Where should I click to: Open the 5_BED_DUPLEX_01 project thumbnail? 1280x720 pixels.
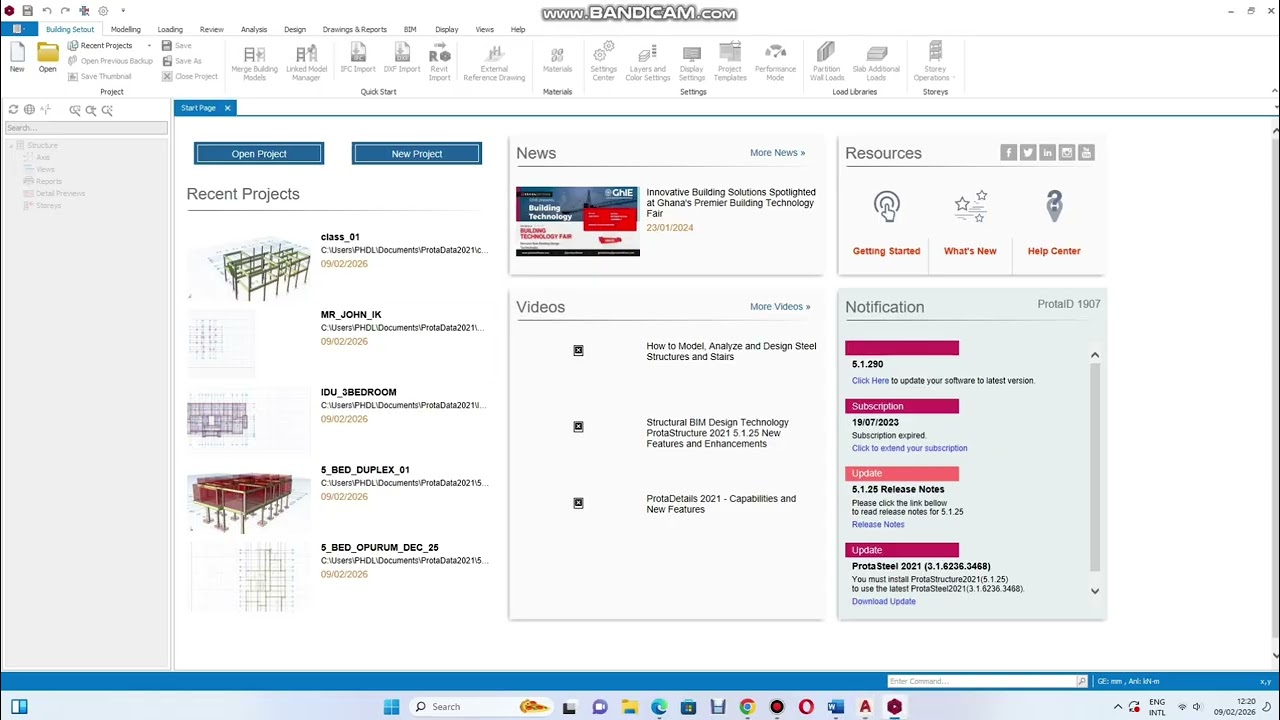tap(249, 501)
